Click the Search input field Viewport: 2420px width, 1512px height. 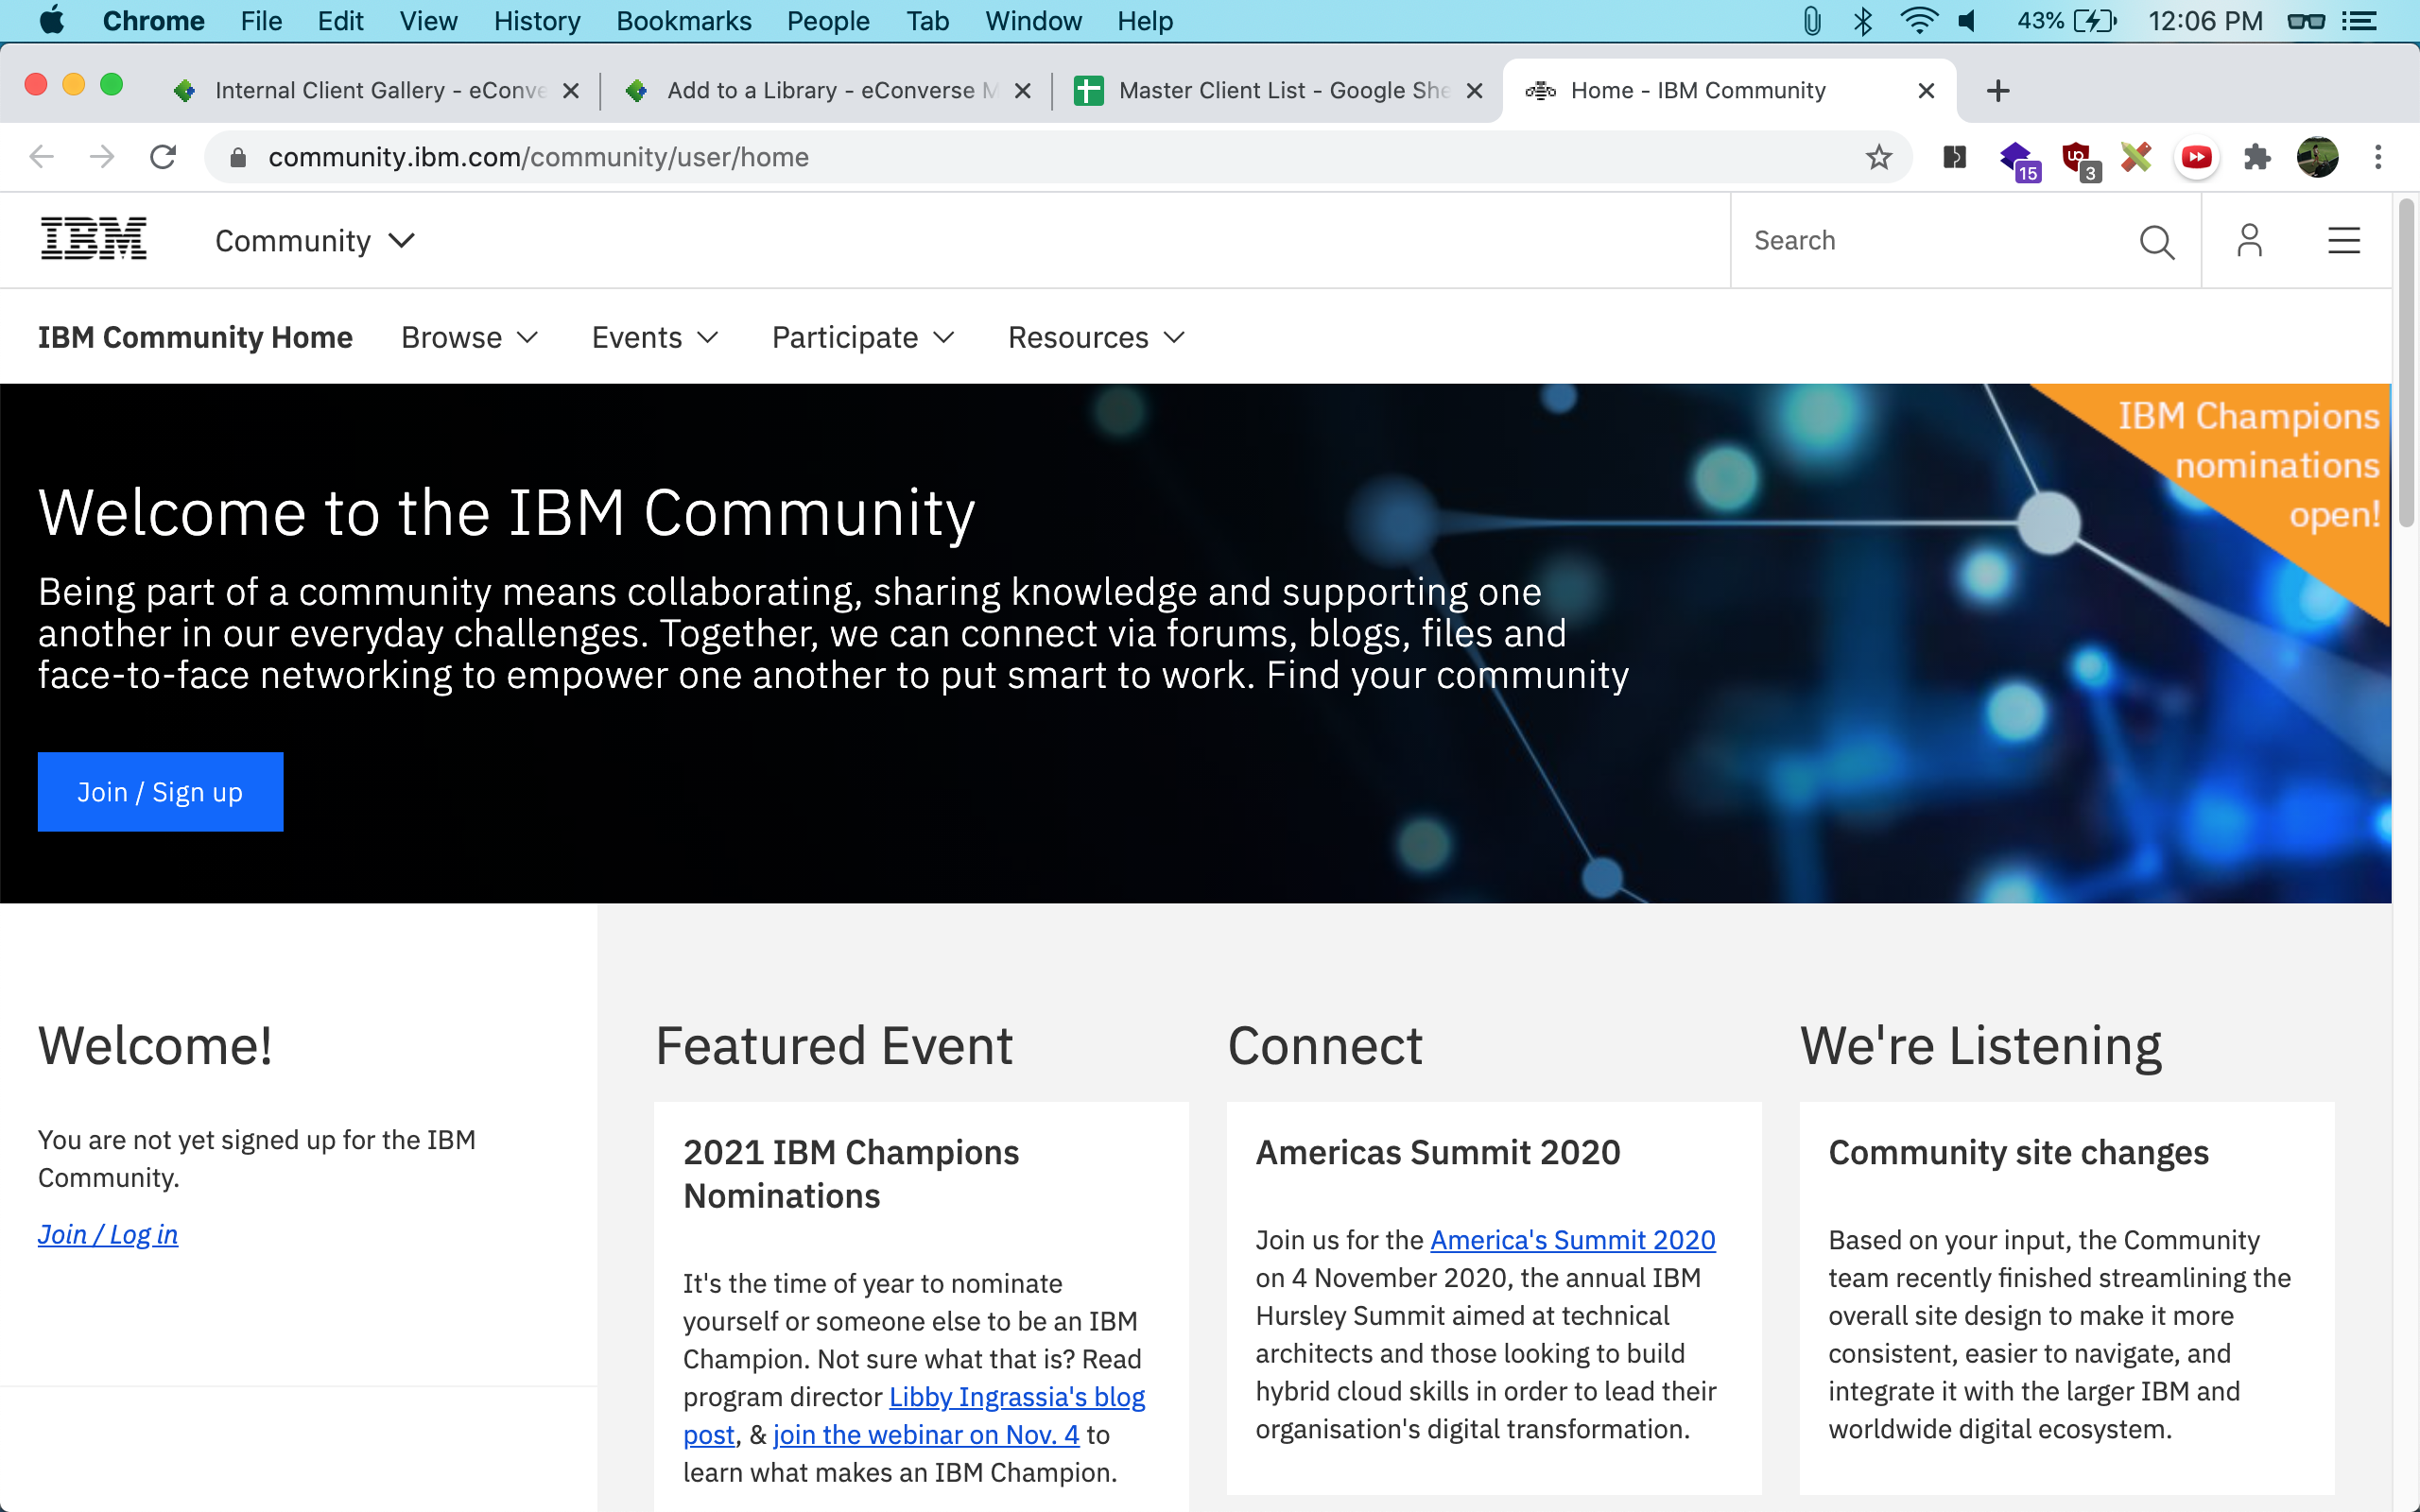(x=1930, y=241)
